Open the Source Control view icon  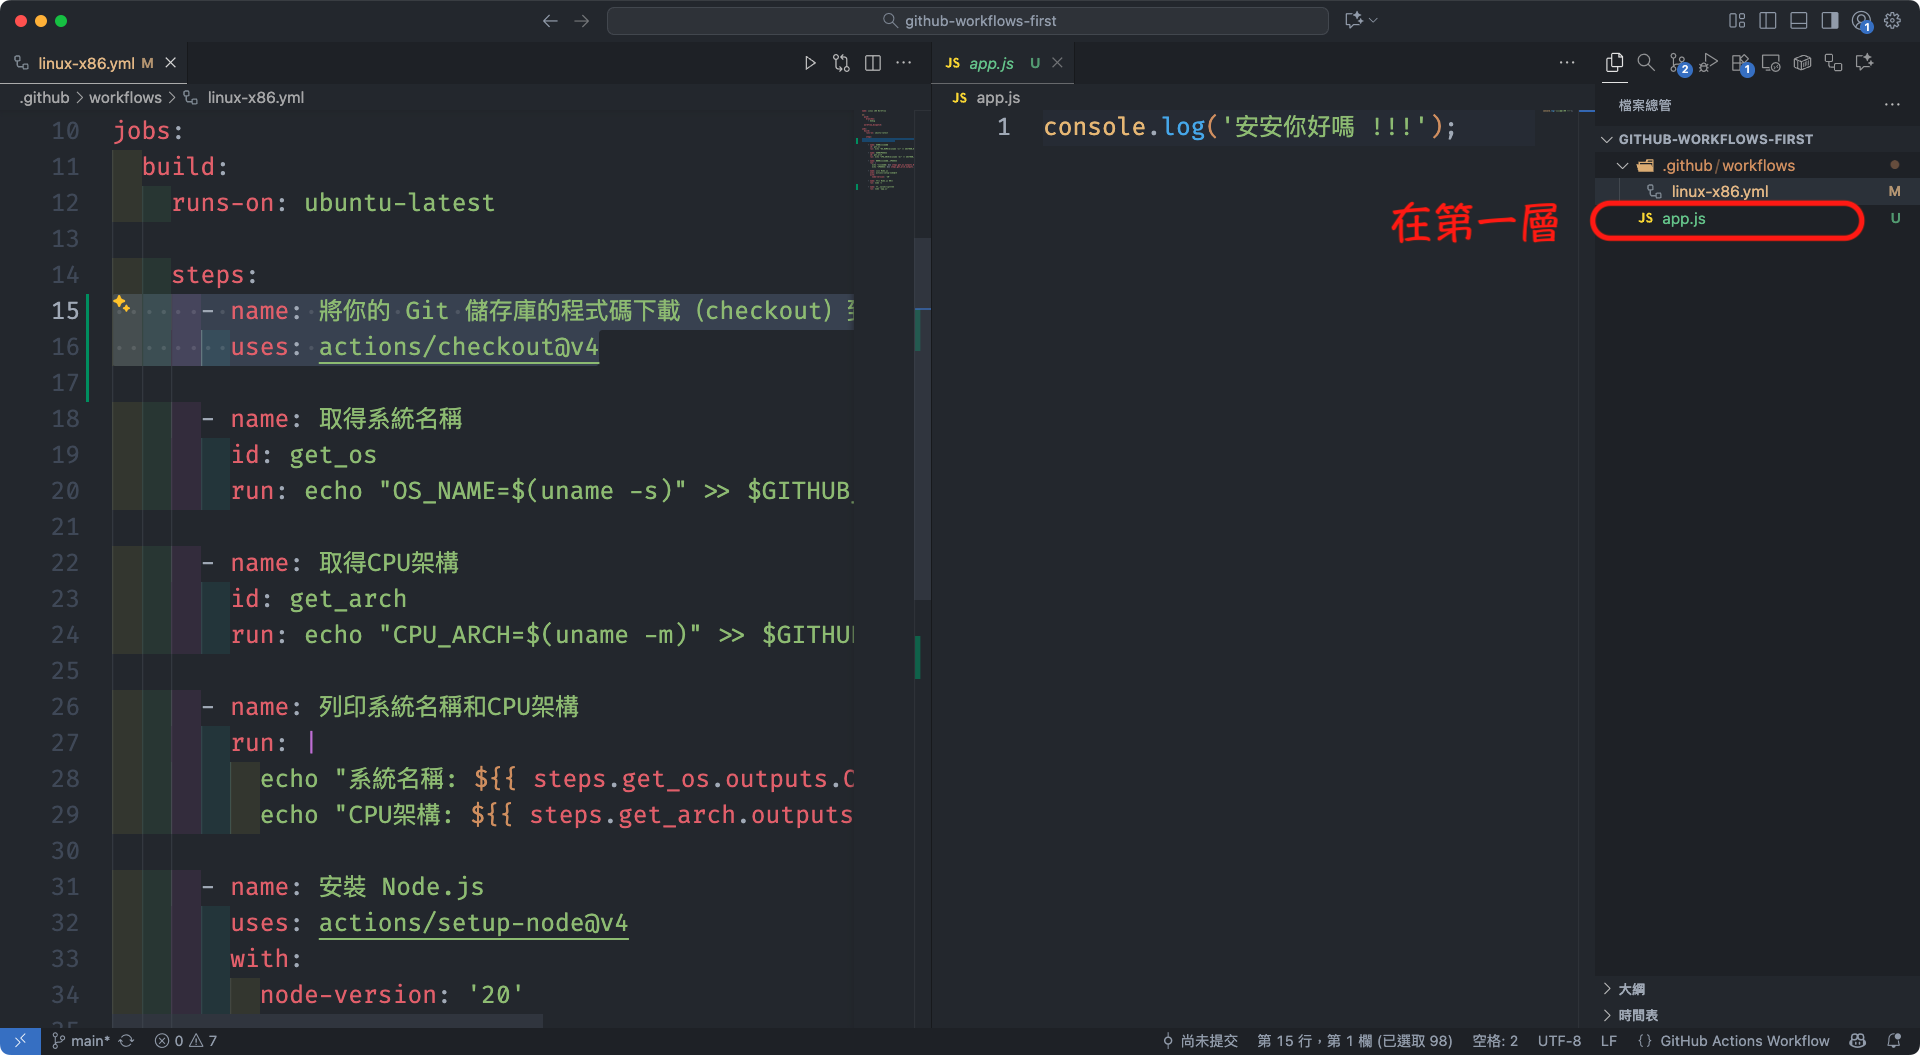(x=1678, y=63)
